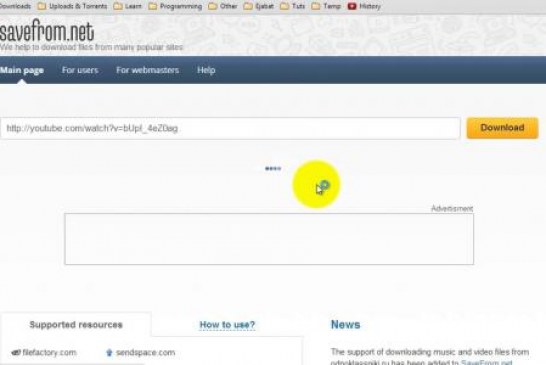Select the Supported resources tab
546x365 pixels.
tap(76, 325)
